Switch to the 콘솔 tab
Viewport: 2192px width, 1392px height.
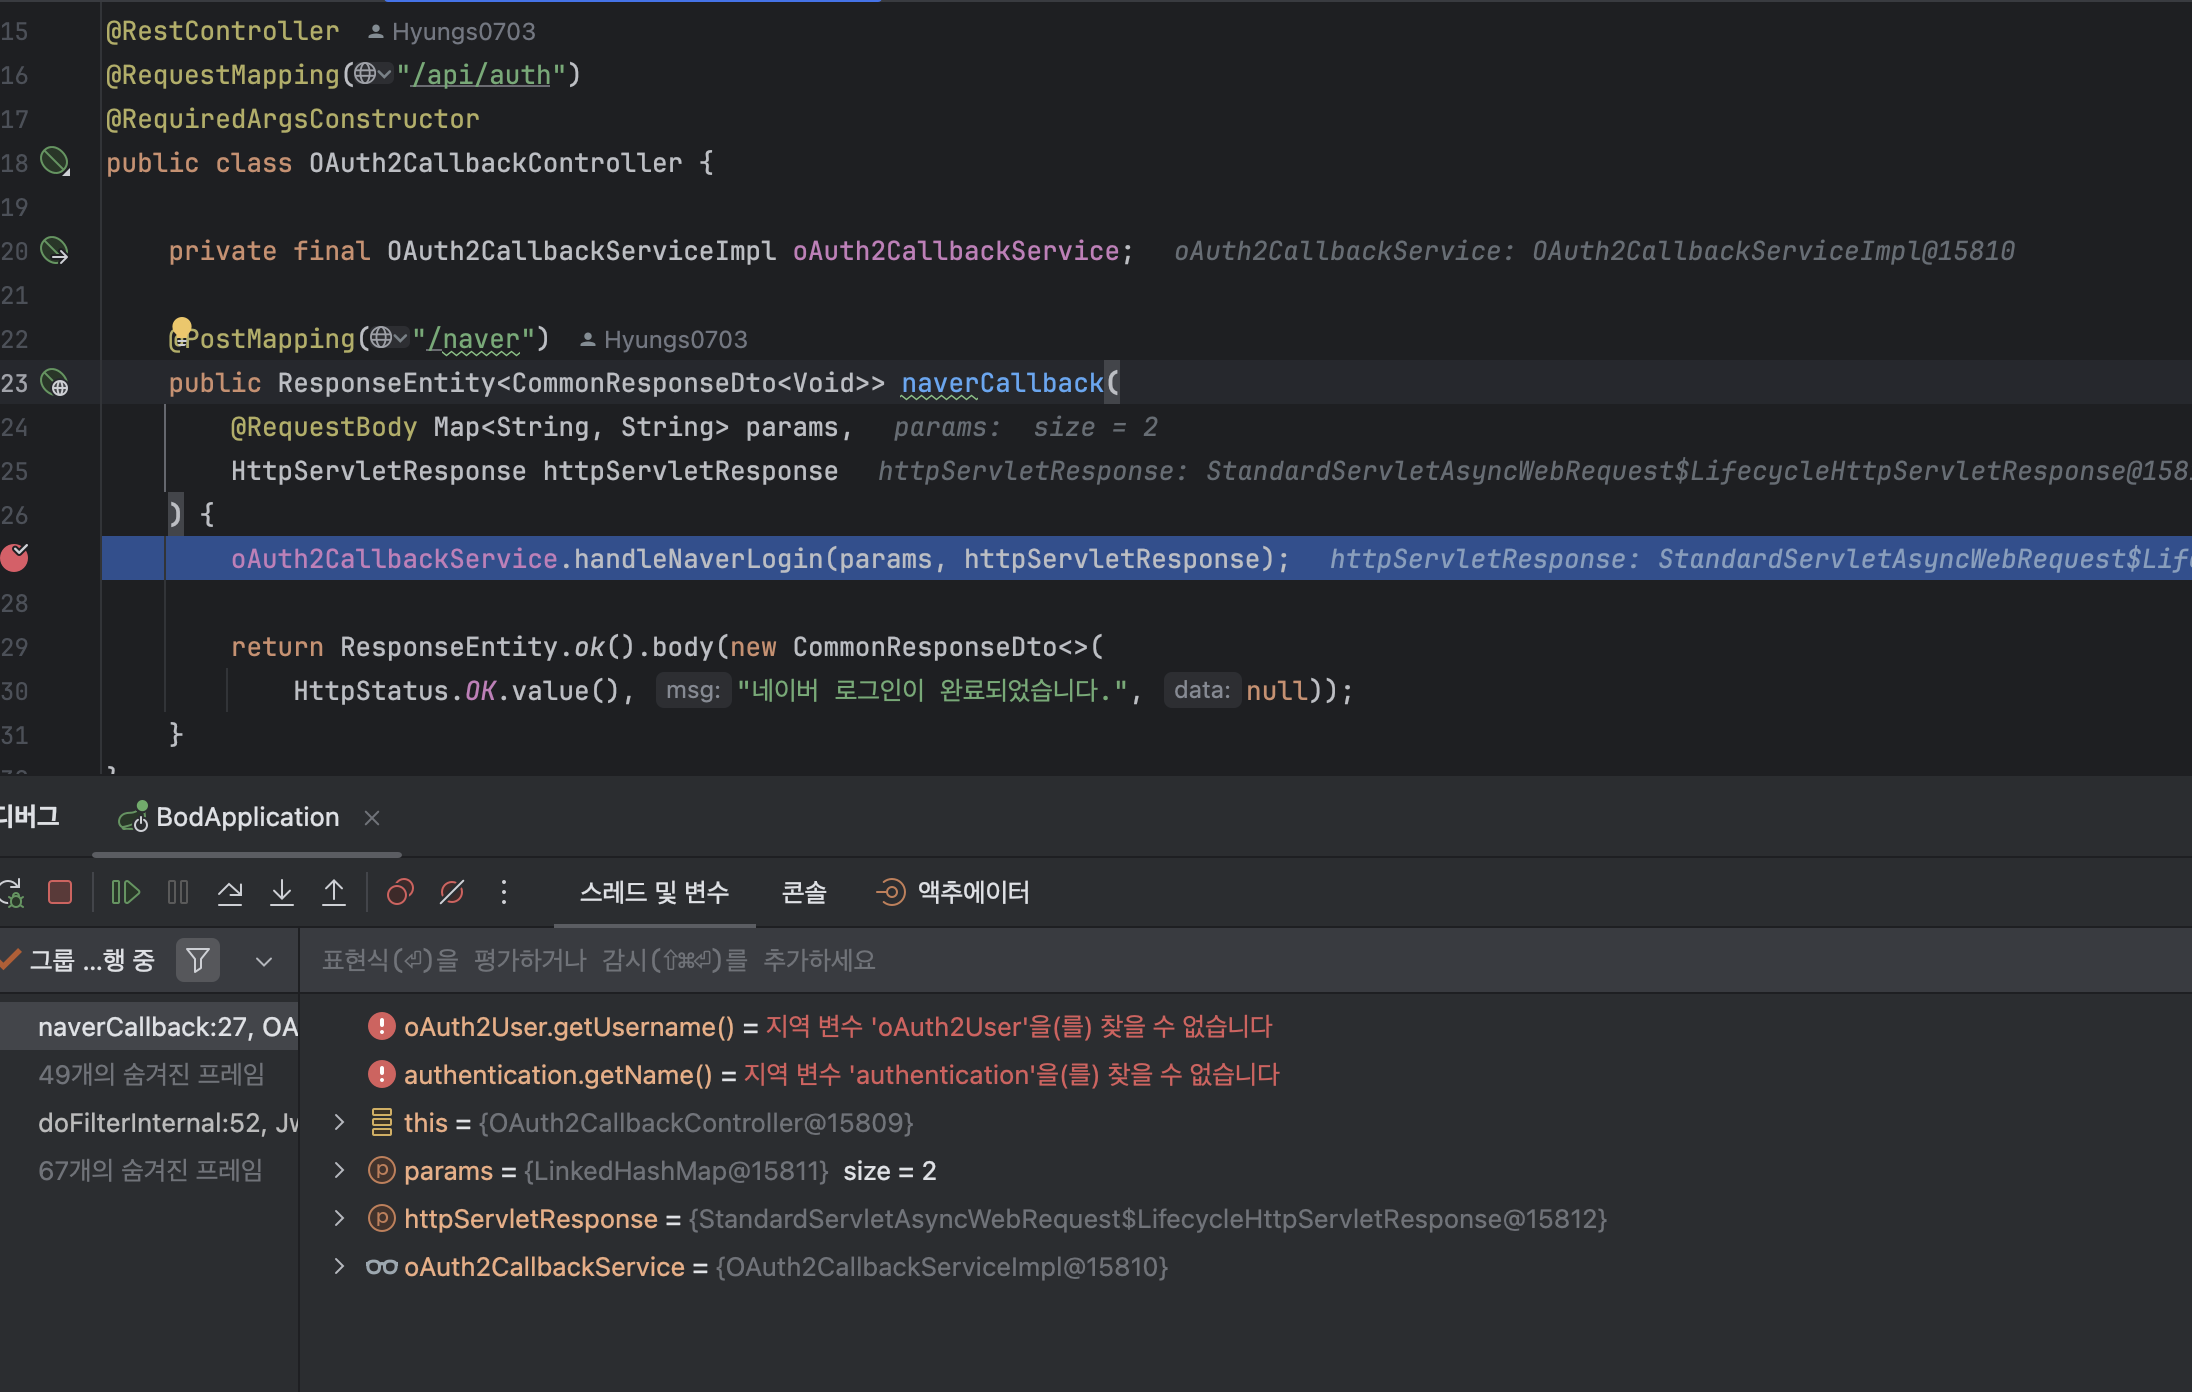[x=803, y=892]
